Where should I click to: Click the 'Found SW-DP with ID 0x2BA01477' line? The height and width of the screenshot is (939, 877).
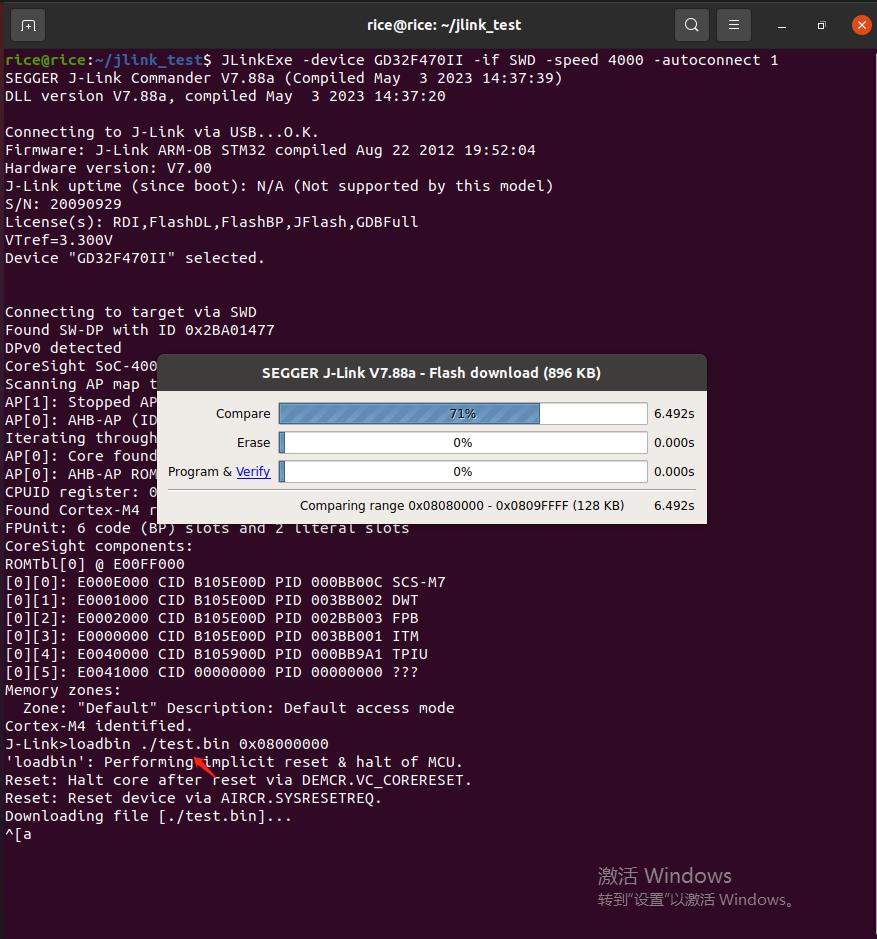[140, 330]
